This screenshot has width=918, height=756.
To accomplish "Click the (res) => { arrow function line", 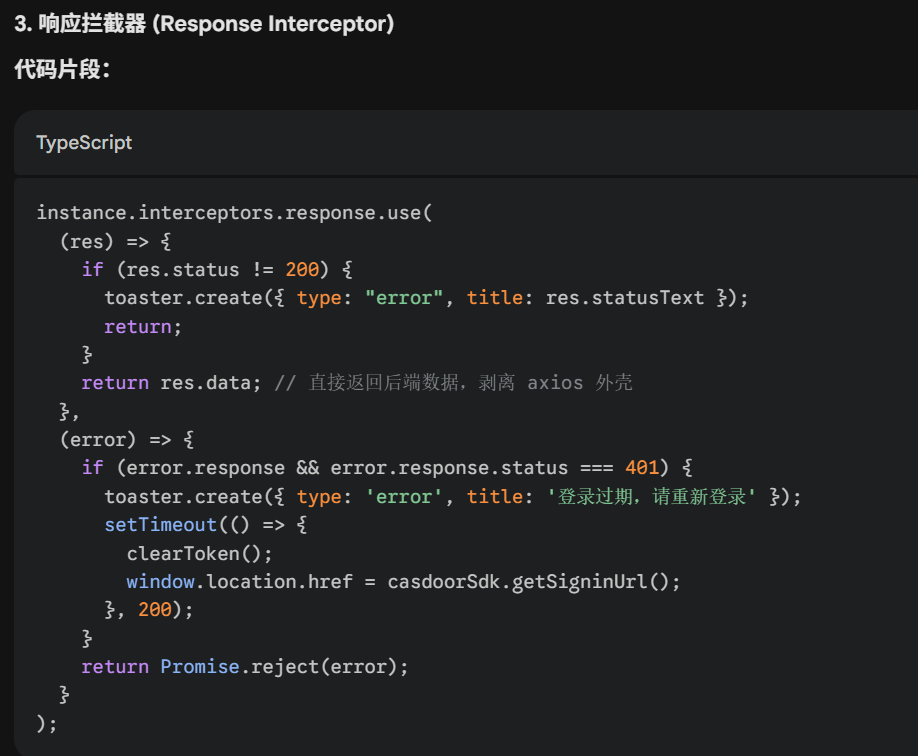I will pyautogui.click(x=116, y=241).
